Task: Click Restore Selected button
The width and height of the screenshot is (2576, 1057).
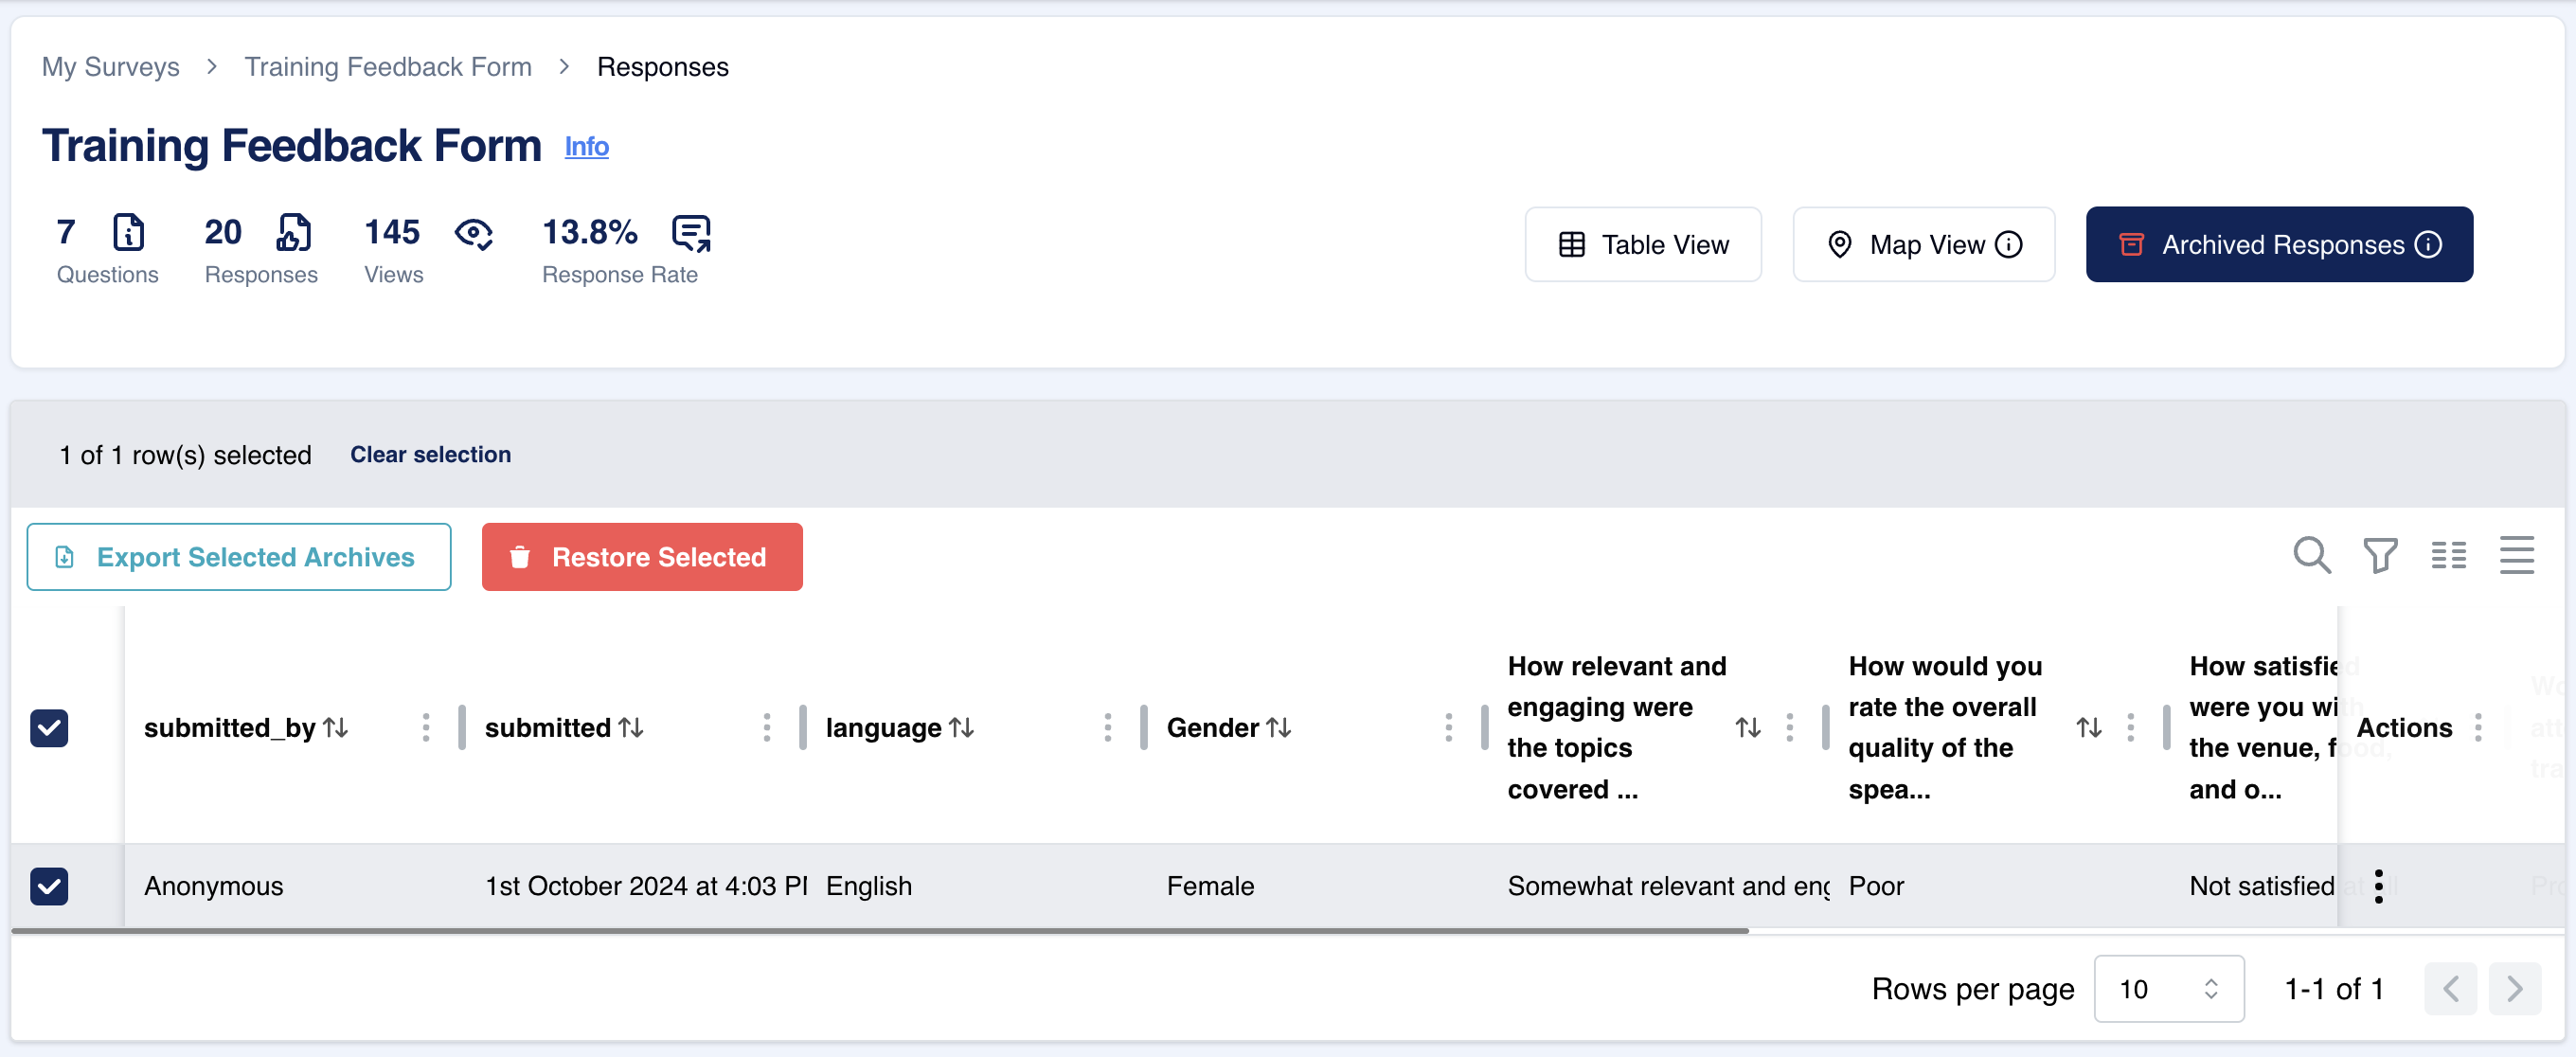Action: [x=639, y=556]
